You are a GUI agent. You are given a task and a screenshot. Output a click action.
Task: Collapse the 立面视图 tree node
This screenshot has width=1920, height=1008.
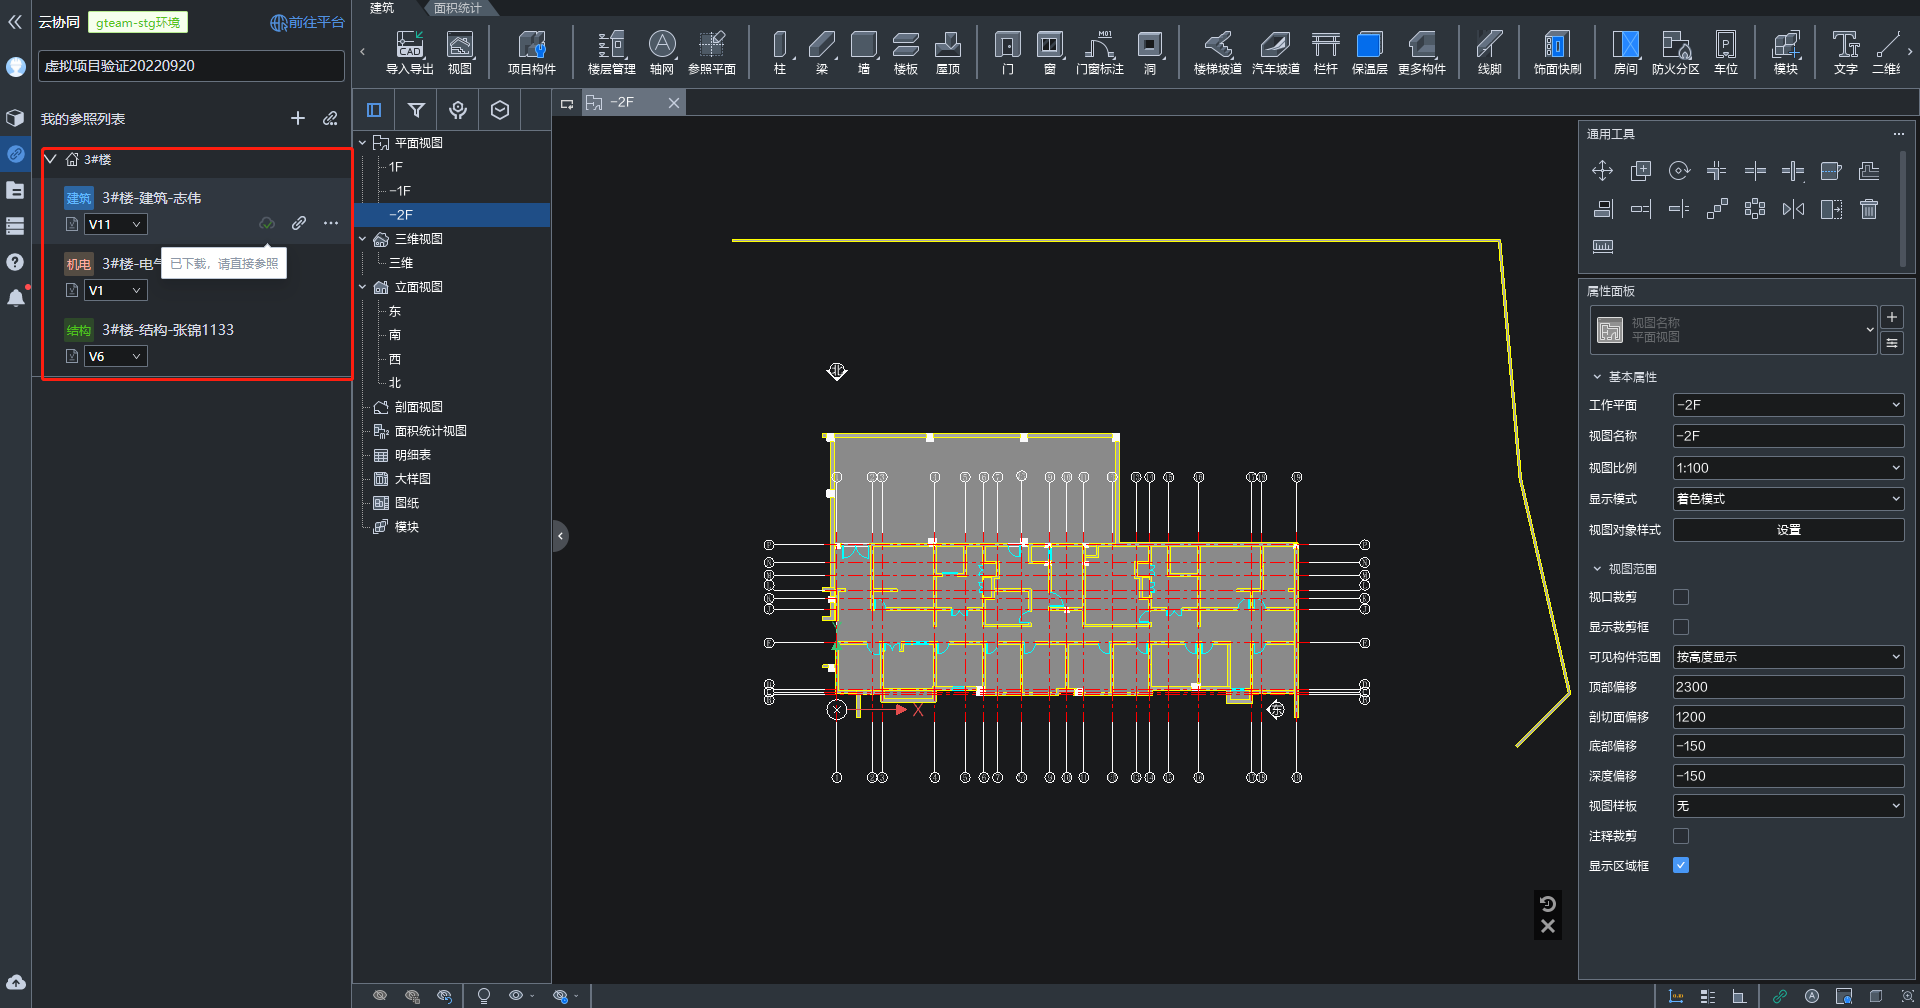[363, 287]
